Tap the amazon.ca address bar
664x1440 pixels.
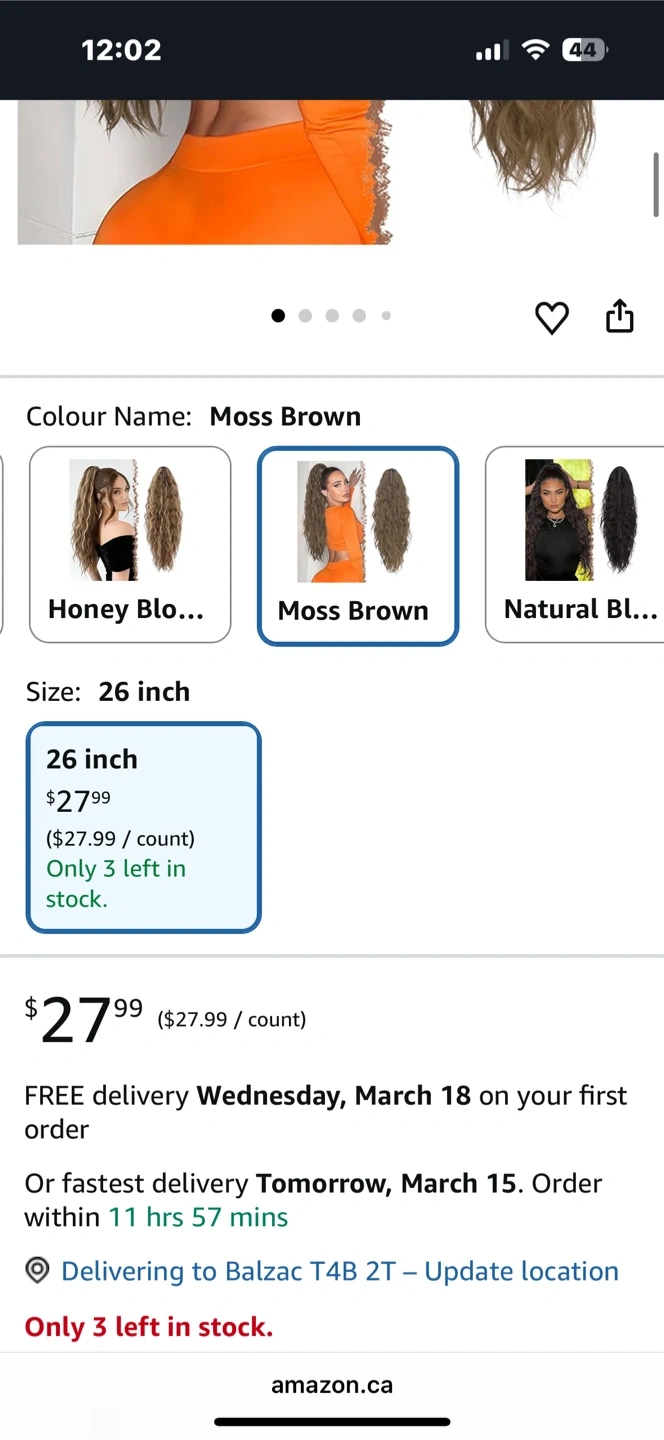point(332,1385)
